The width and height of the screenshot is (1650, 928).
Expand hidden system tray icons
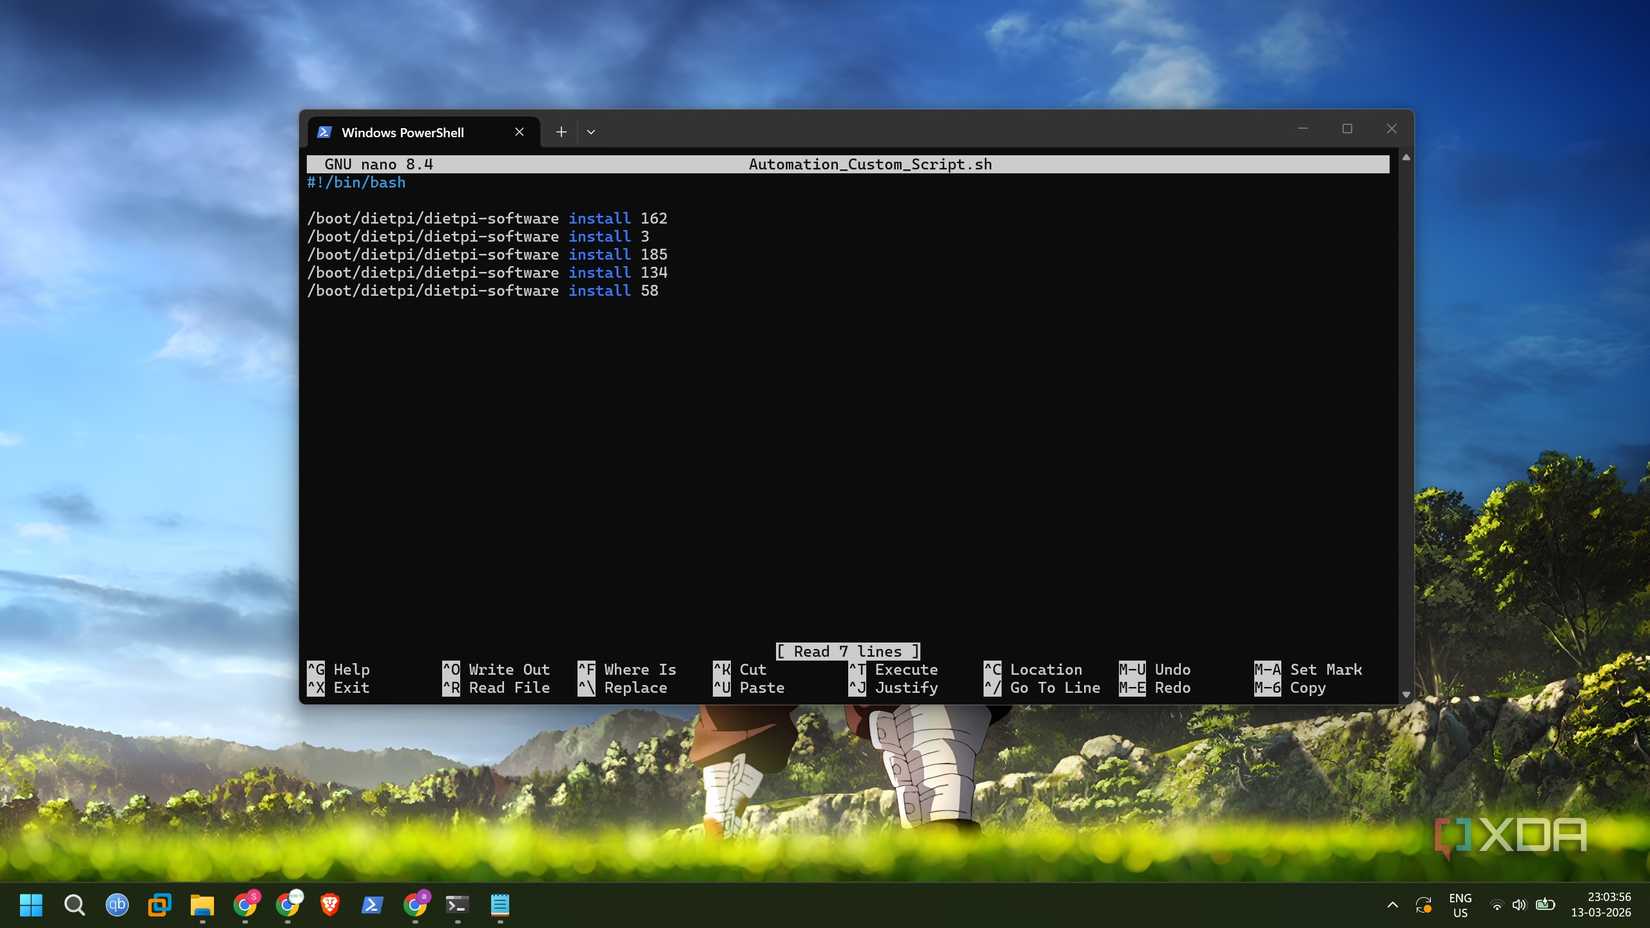pyautogui.click(x=1393, y=906)
